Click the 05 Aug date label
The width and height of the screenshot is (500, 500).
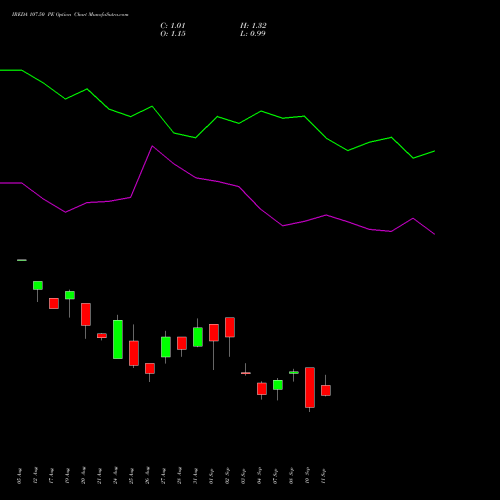[19, 476]
